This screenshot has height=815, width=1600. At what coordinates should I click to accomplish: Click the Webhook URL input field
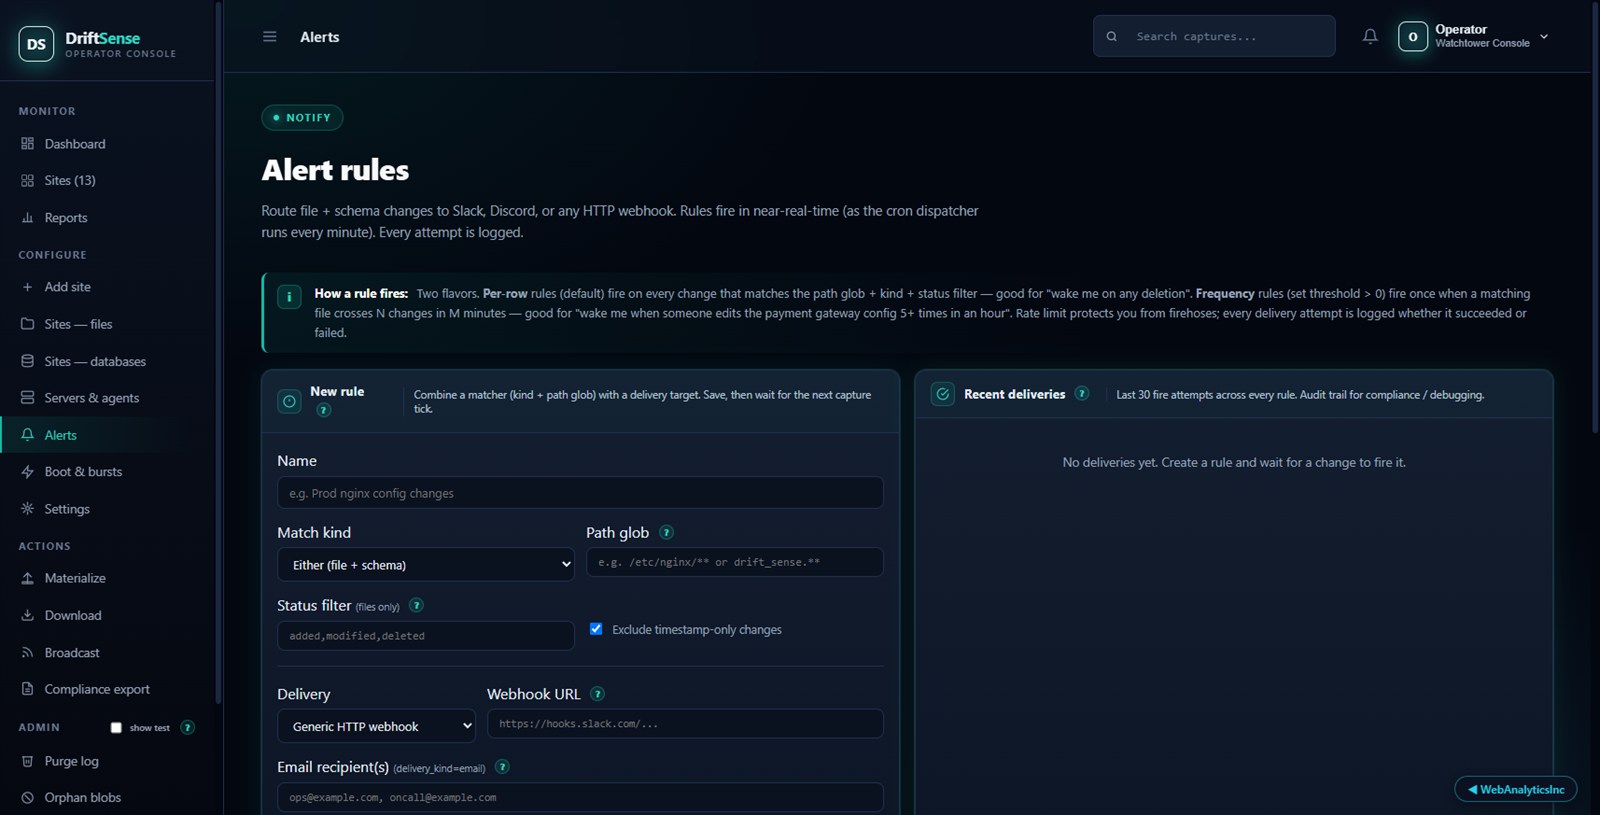pos(685,724)
